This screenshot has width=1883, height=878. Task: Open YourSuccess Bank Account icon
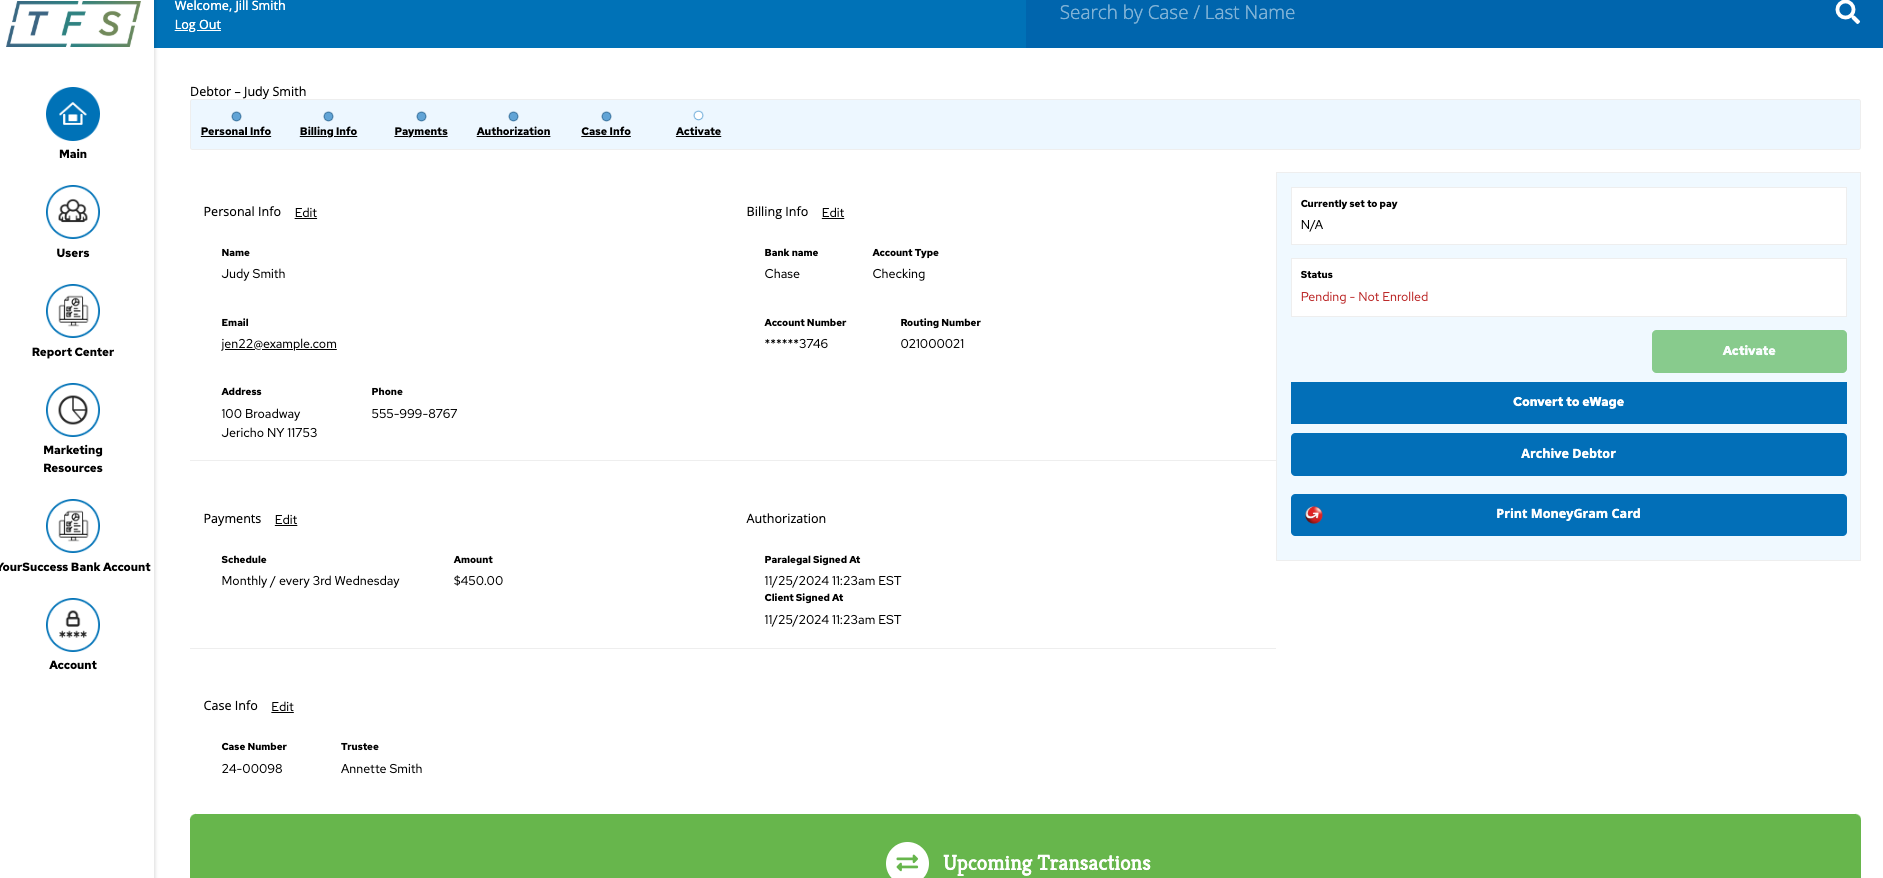73,526
